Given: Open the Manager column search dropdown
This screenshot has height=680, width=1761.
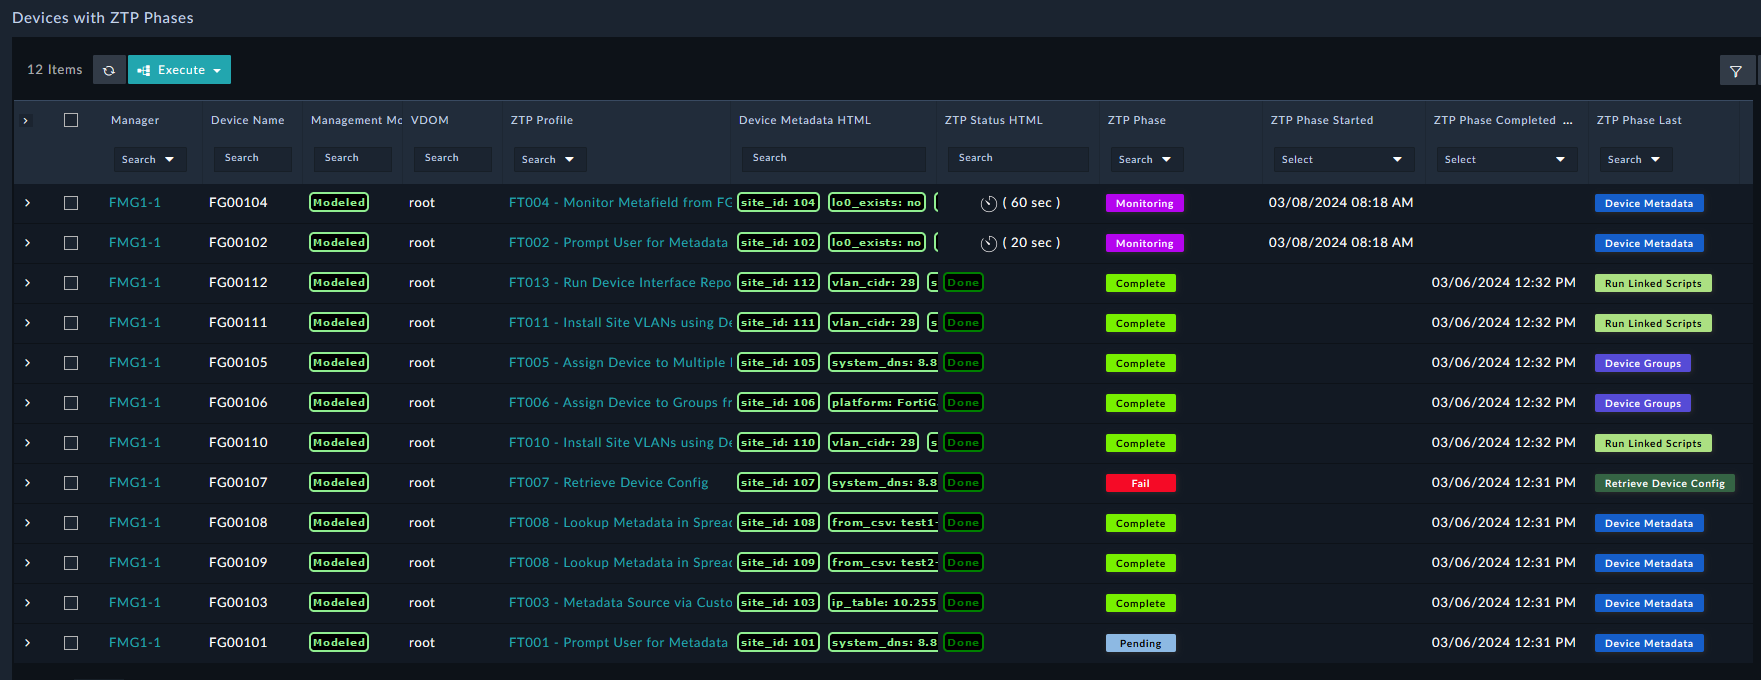Looking at the screenshot, I should click(x=149, y=159).
